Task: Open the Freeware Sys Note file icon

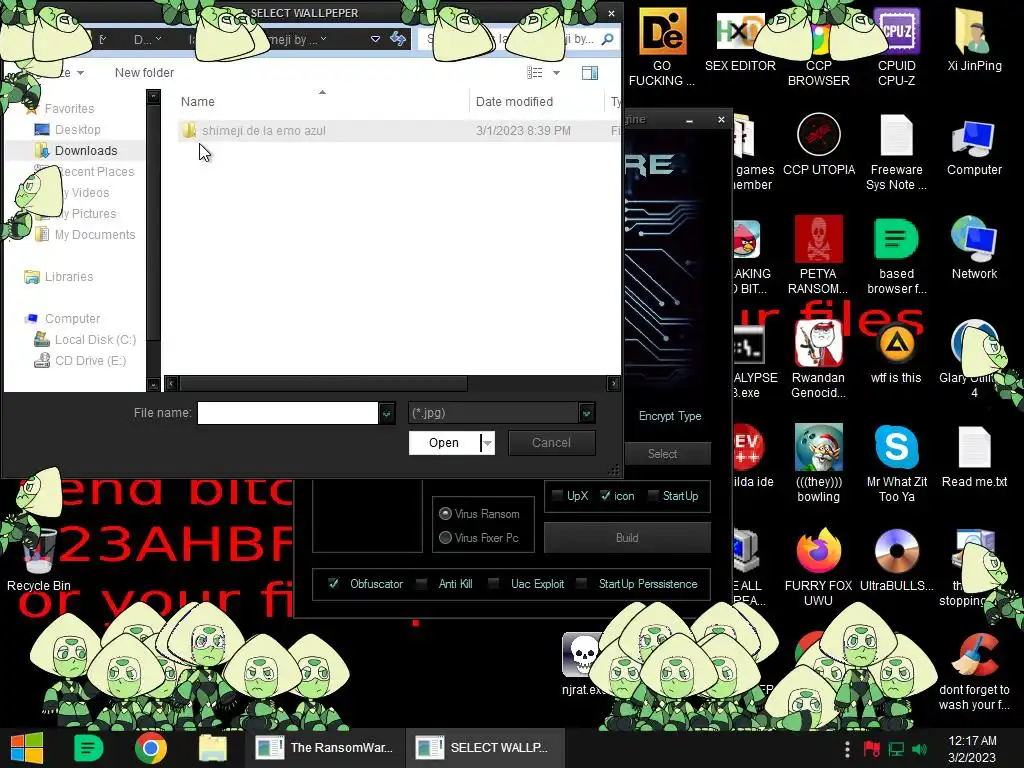Action: tap(896, 152)
